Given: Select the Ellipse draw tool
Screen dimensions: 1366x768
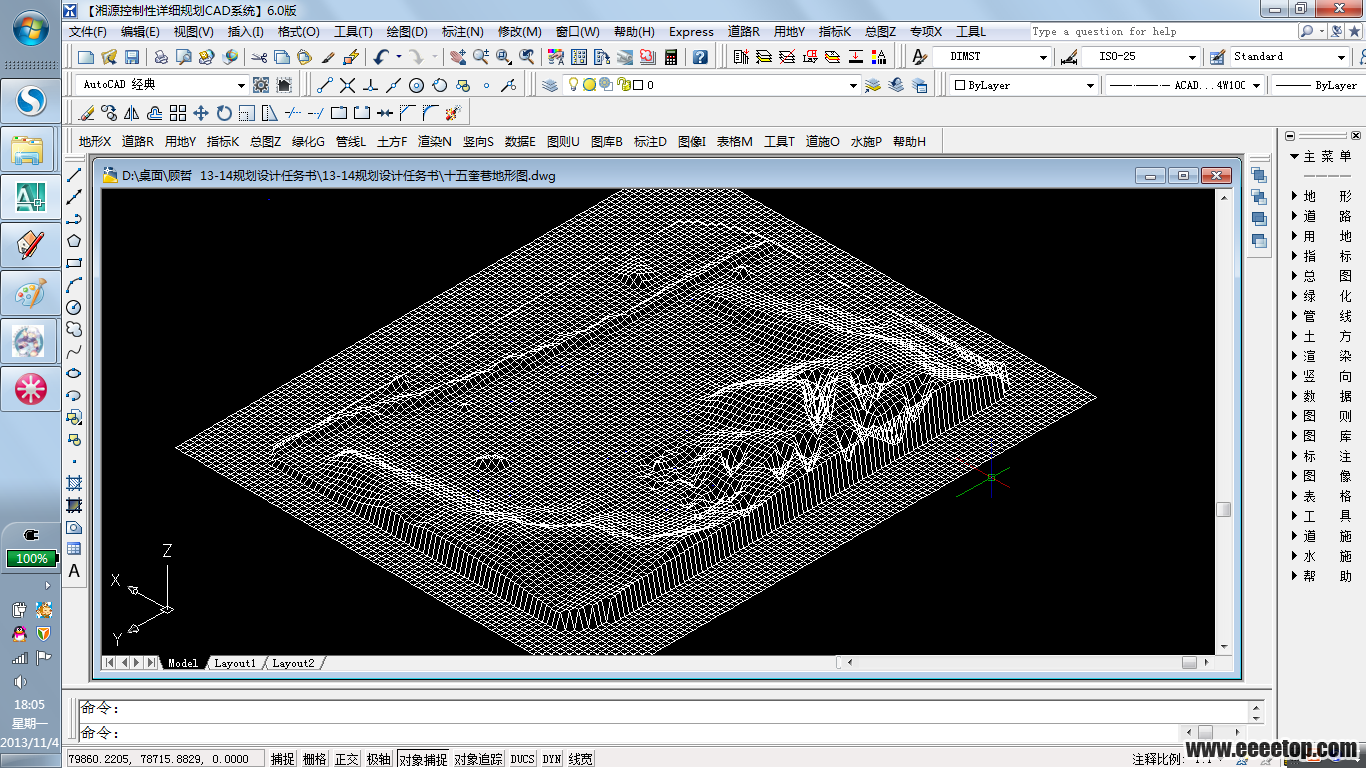Looking at the screenshot, I should pos(74,373).
